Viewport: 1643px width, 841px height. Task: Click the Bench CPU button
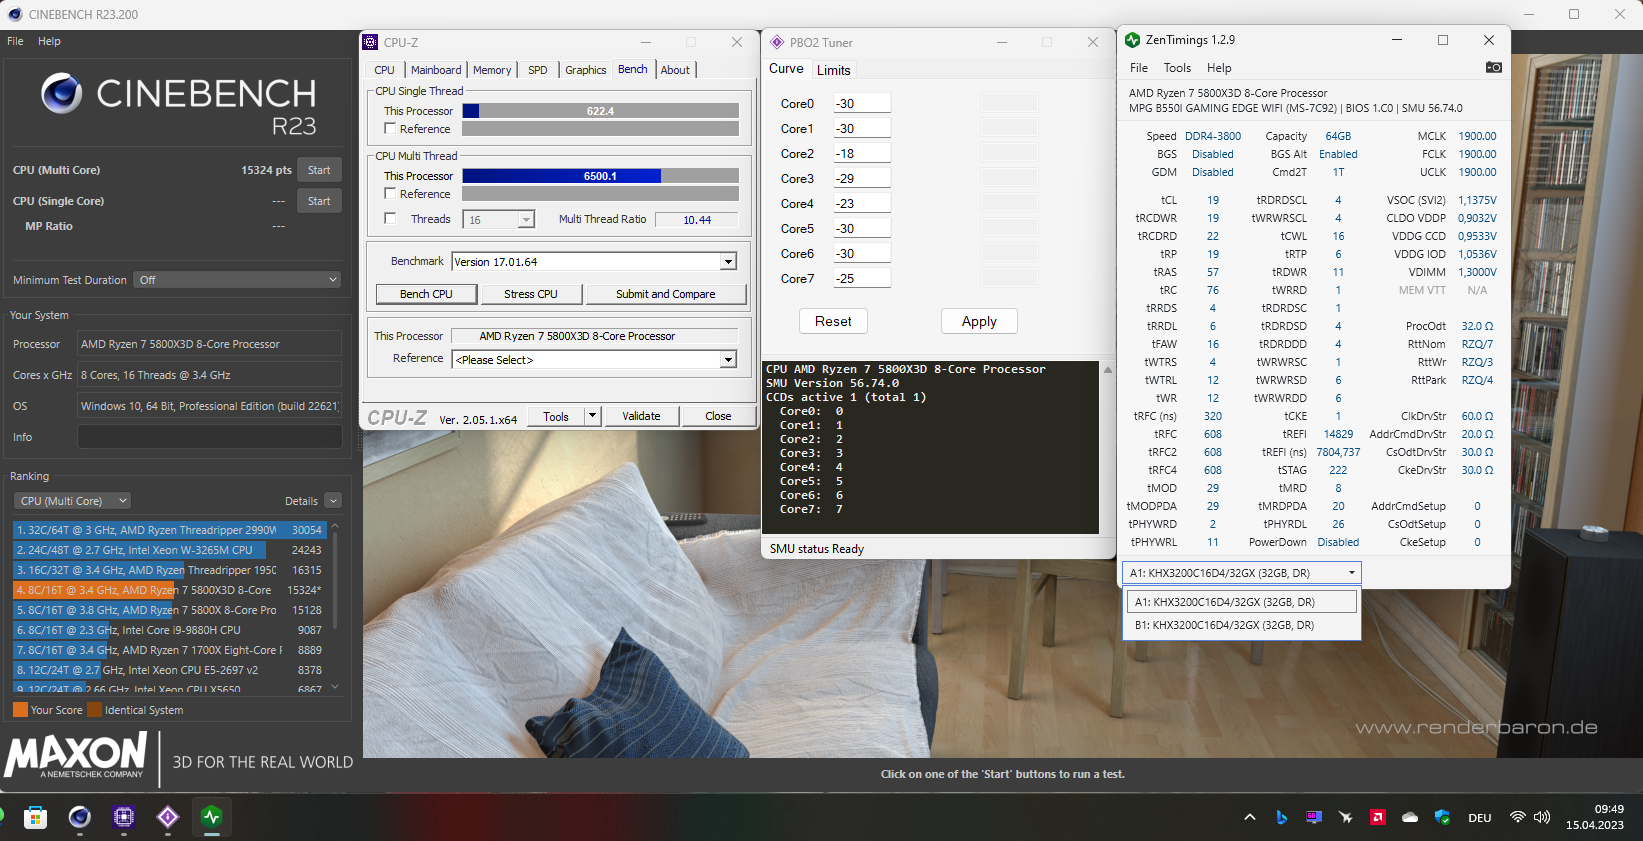click(426, 294)
